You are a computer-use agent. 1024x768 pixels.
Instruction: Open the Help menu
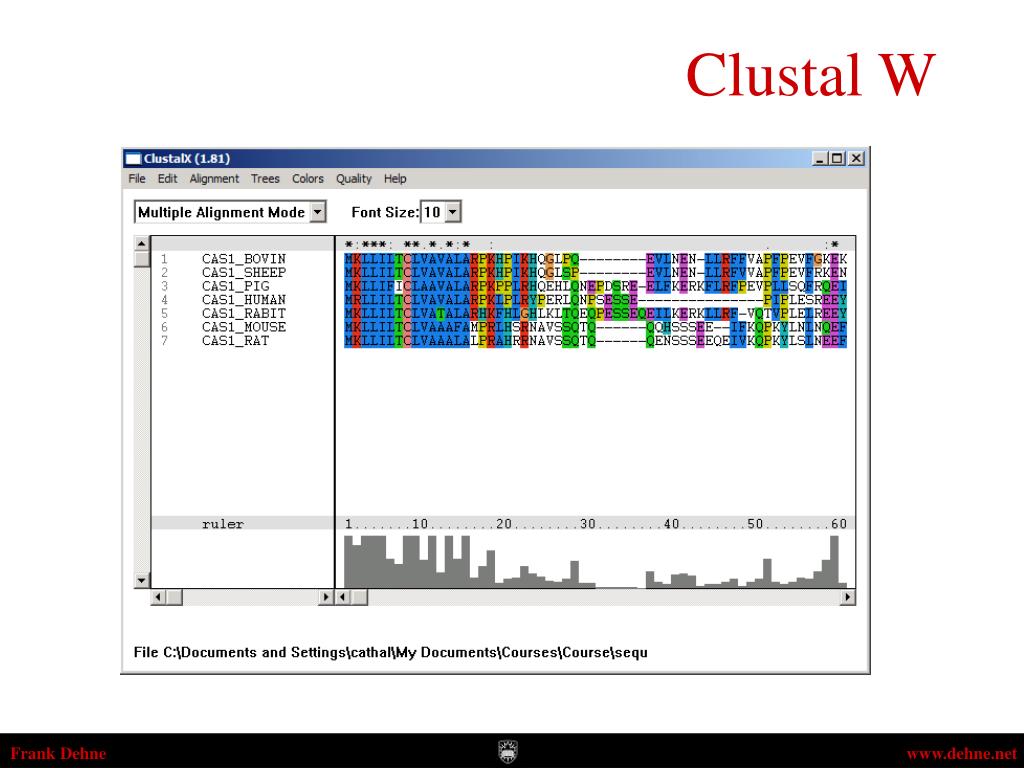[394, 178]
